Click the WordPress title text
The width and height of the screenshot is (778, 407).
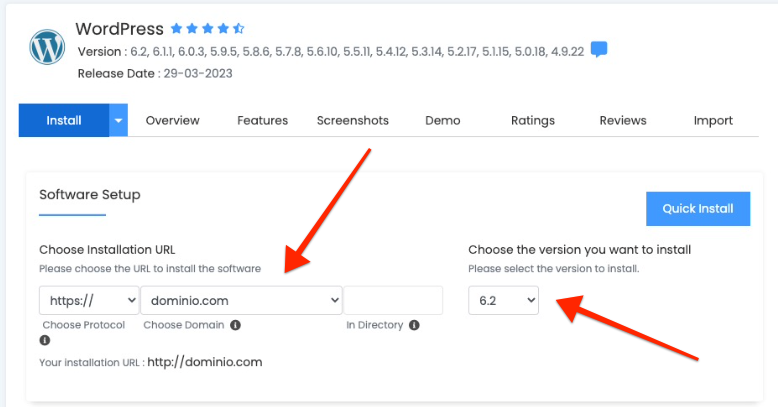click(120, 29)
